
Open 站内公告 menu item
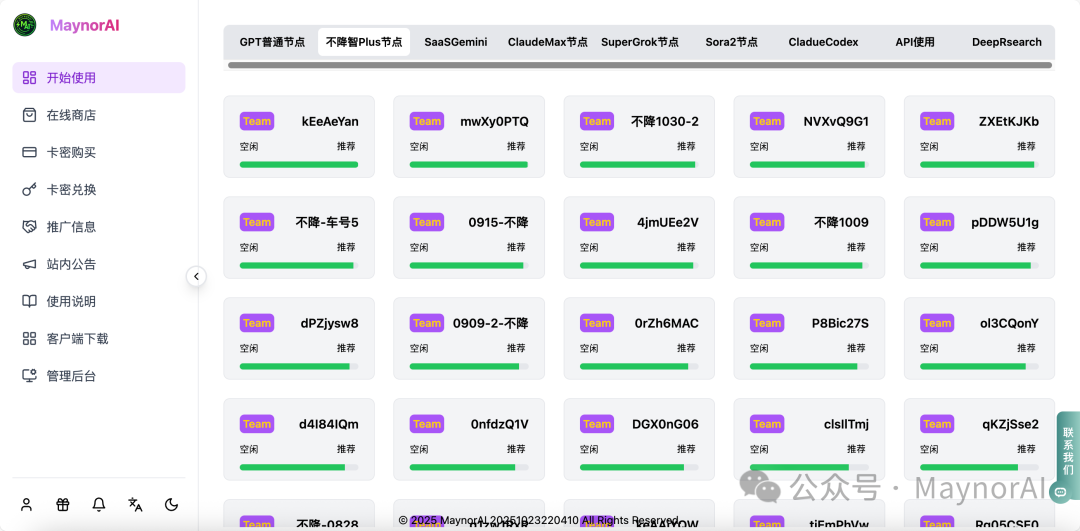[98, 264]
